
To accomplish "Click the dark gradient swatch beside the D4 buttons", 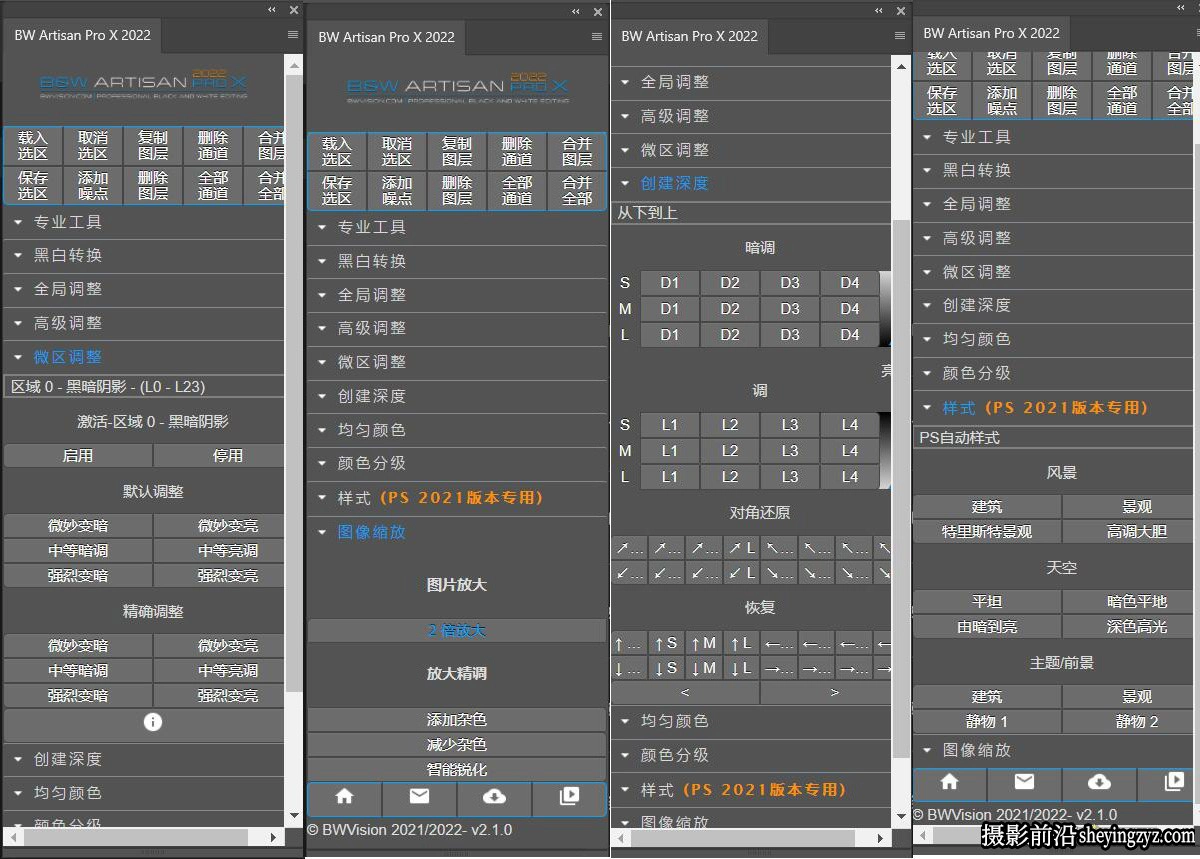I will (x=885, y=309).
